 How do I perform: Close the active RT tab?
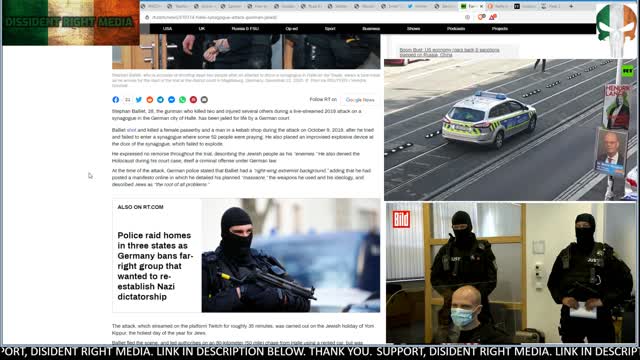tap(481, 6)
